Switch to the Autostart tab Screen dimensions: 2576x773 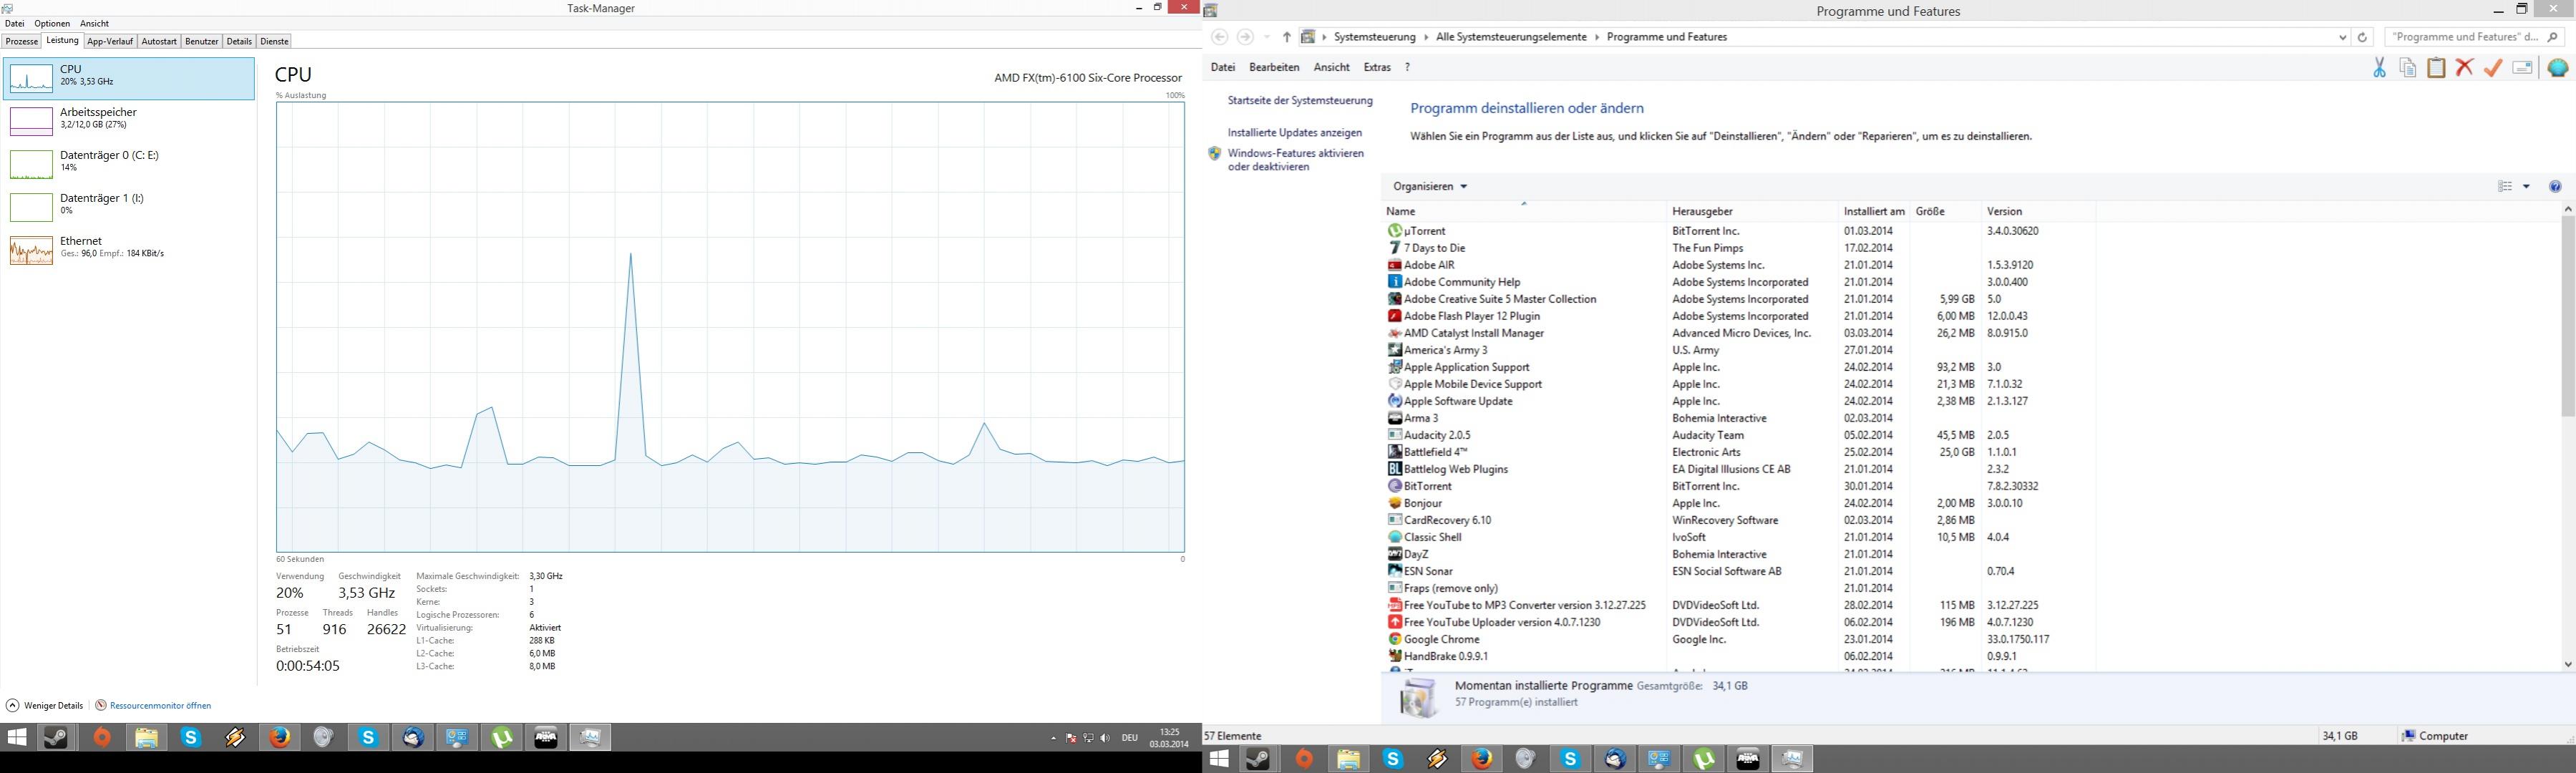coord(159,41)
